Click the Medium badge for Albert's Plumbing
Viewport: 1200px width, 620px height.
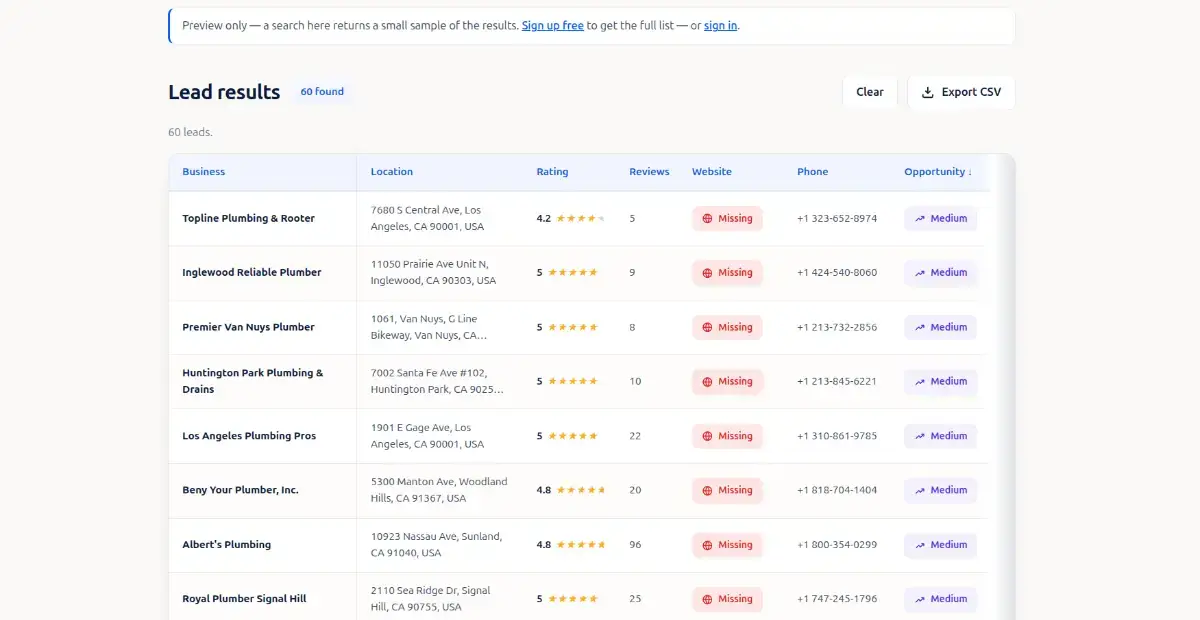pyautogui.click(x=940, y=545)
